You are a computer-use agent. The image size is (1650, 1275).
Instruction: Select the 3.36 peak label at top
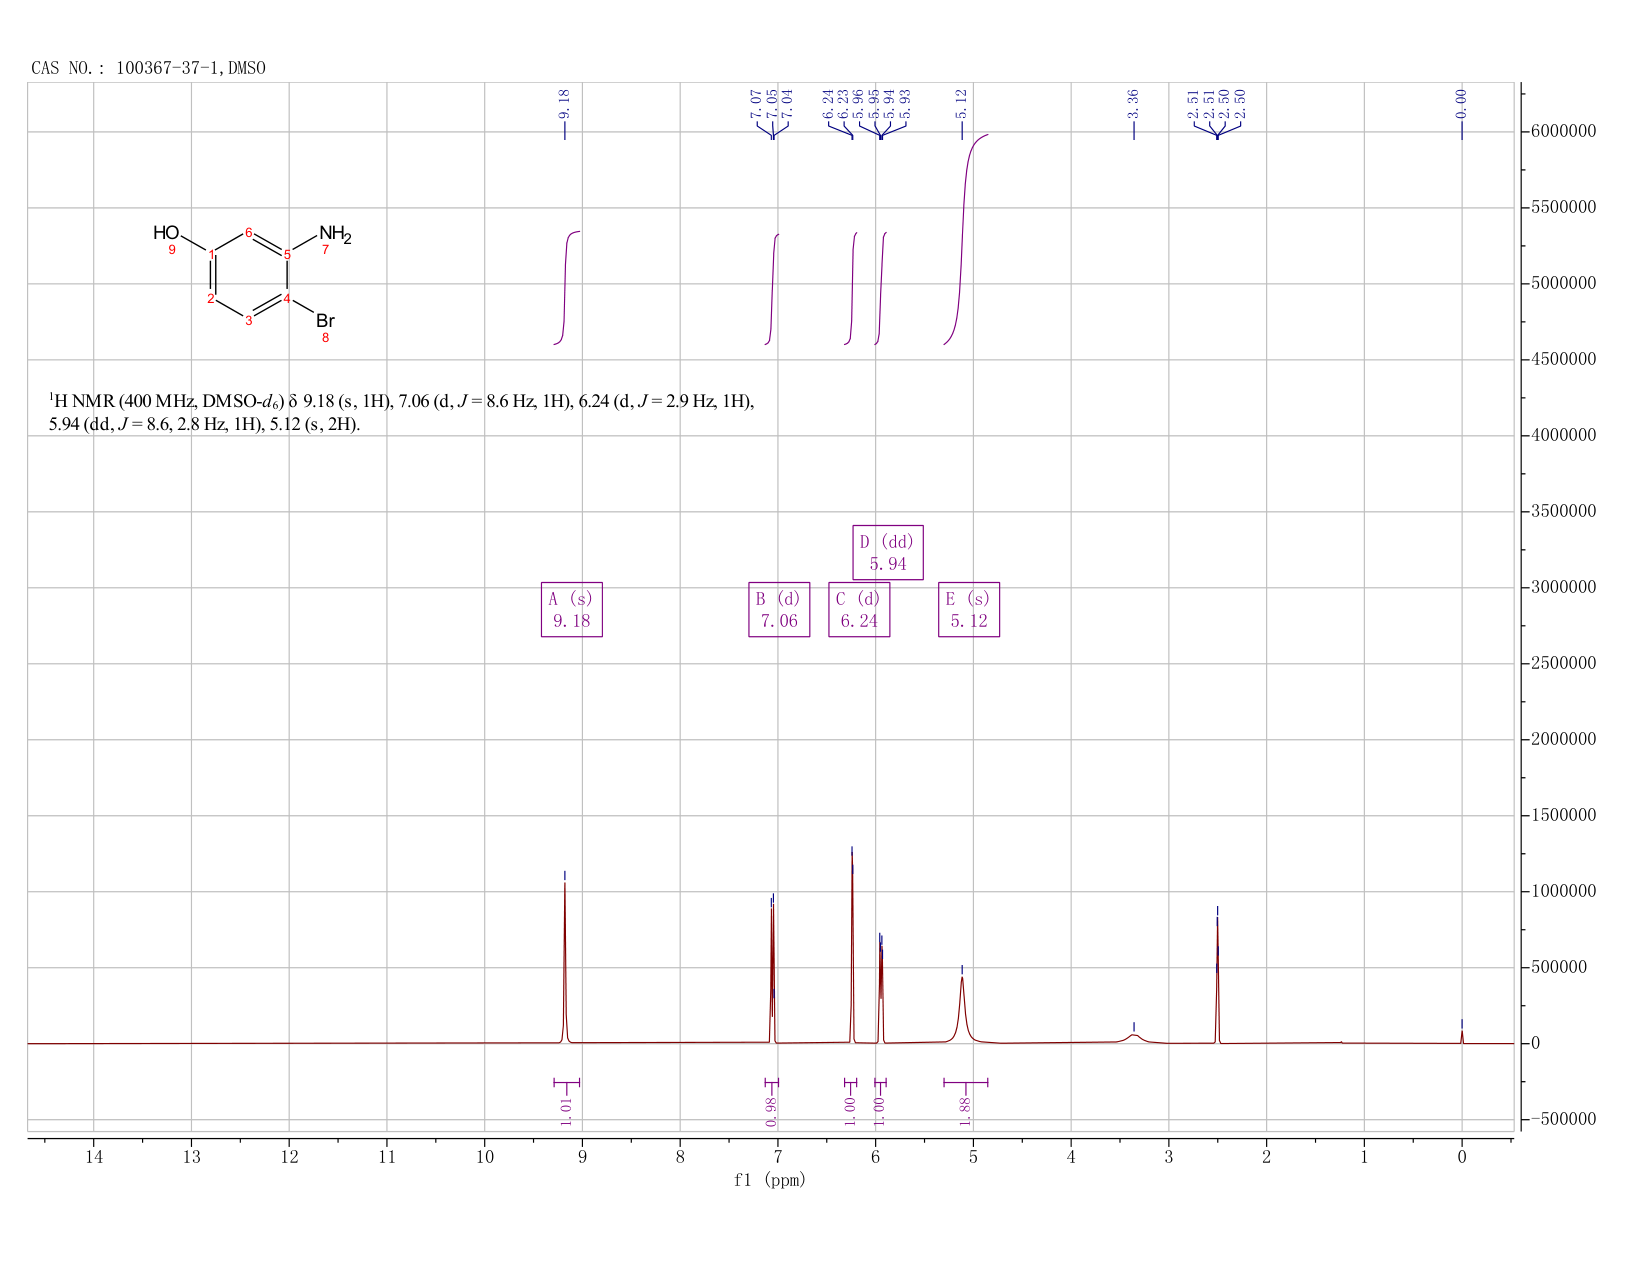(x=1133, y=104)
